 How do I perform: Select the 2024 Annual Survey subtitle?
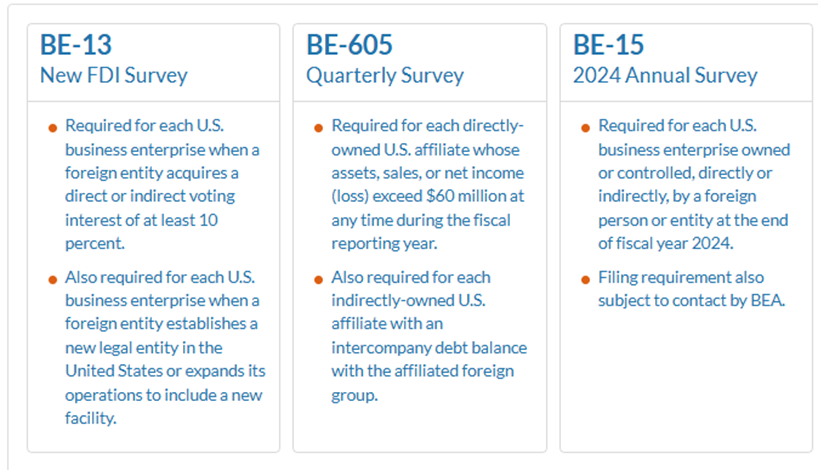pos(665,75)
